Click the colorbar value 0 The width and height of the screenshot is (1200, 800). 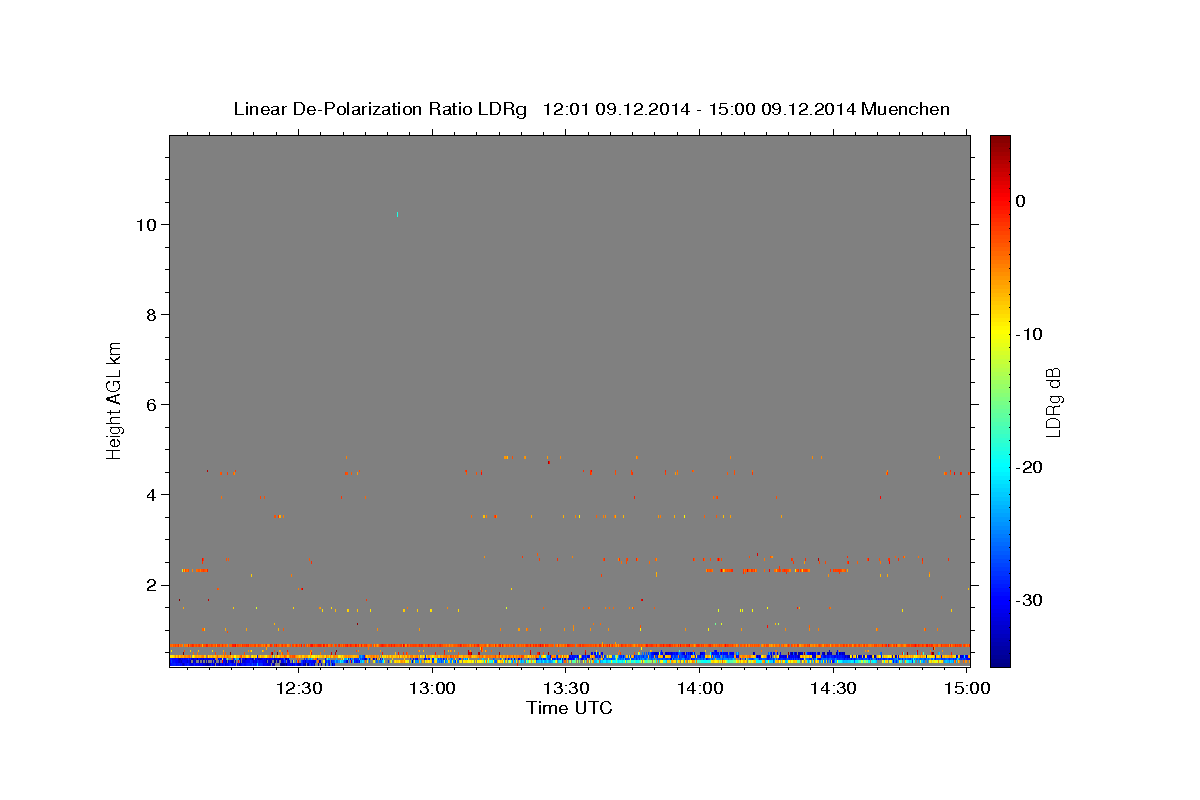coord(1021,201)
